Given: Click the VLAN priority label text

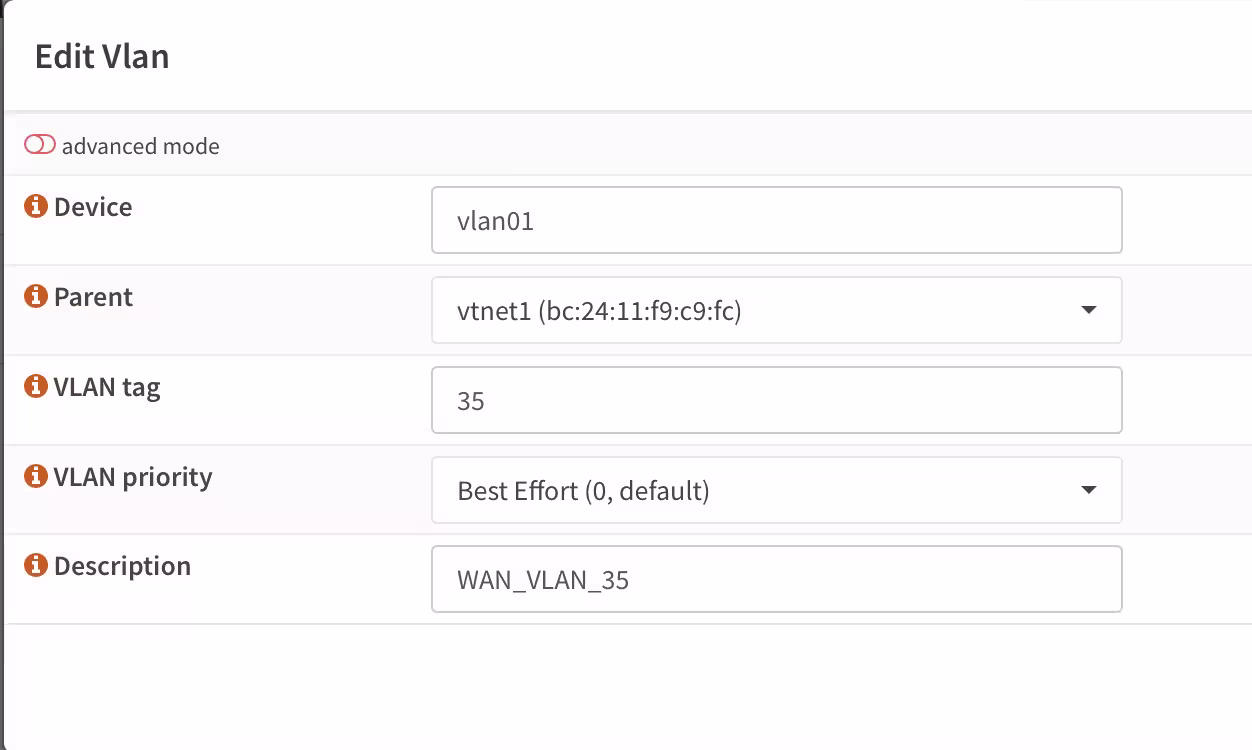Looking at the screenshot, I should (x=133, y=477).
